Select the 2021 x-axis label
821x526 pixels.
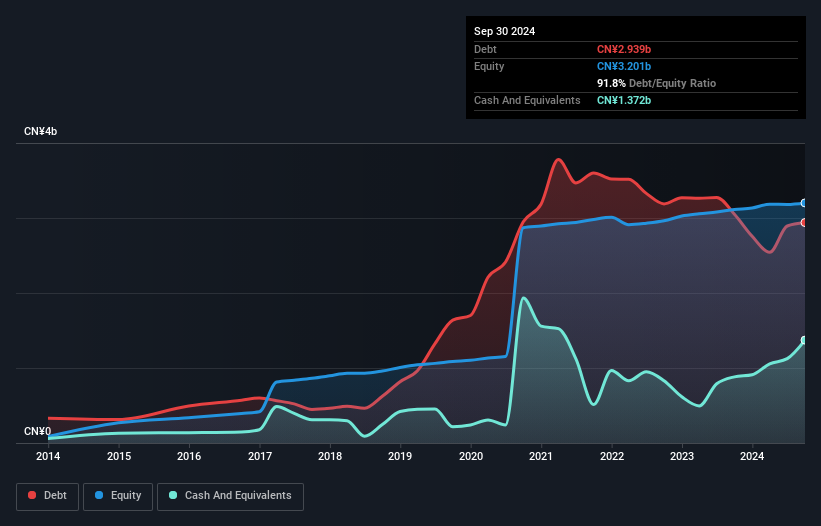point(541,456)
